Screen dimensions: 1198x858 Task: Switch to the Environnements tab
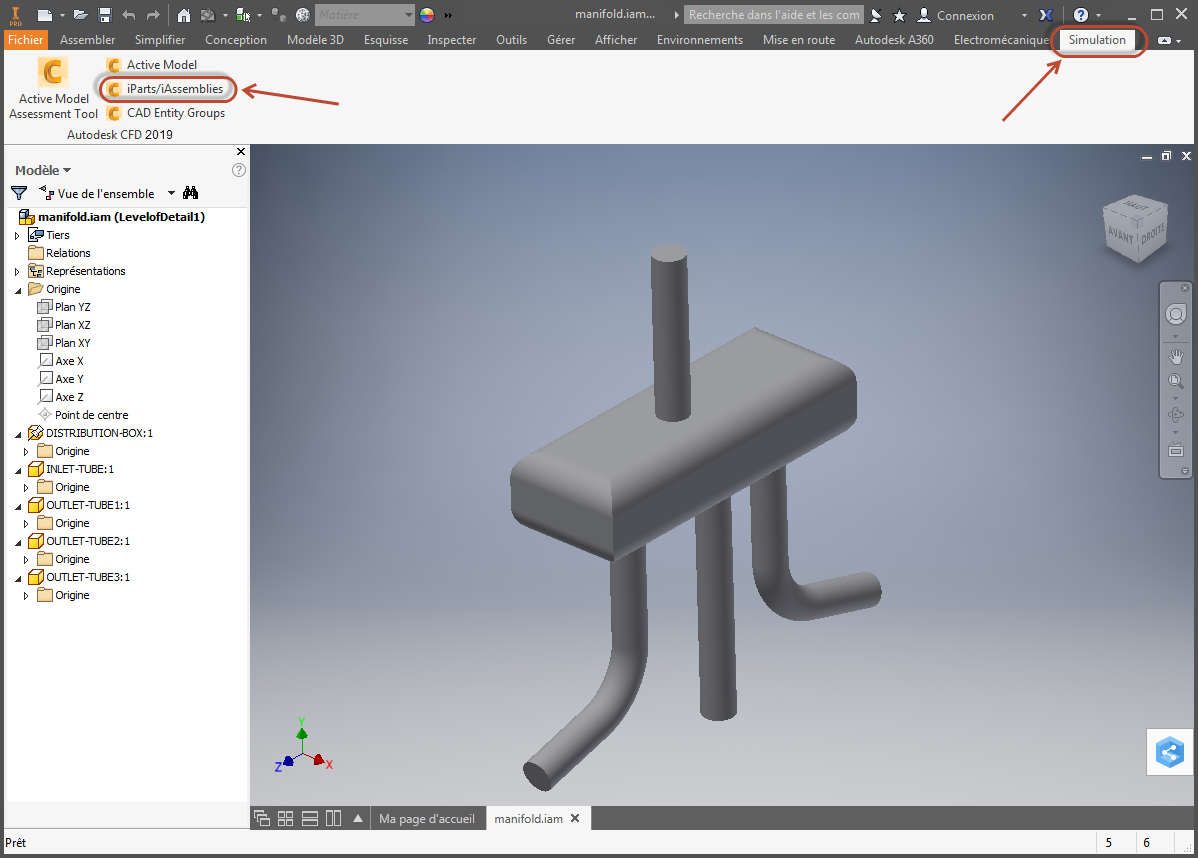(699, 40)
